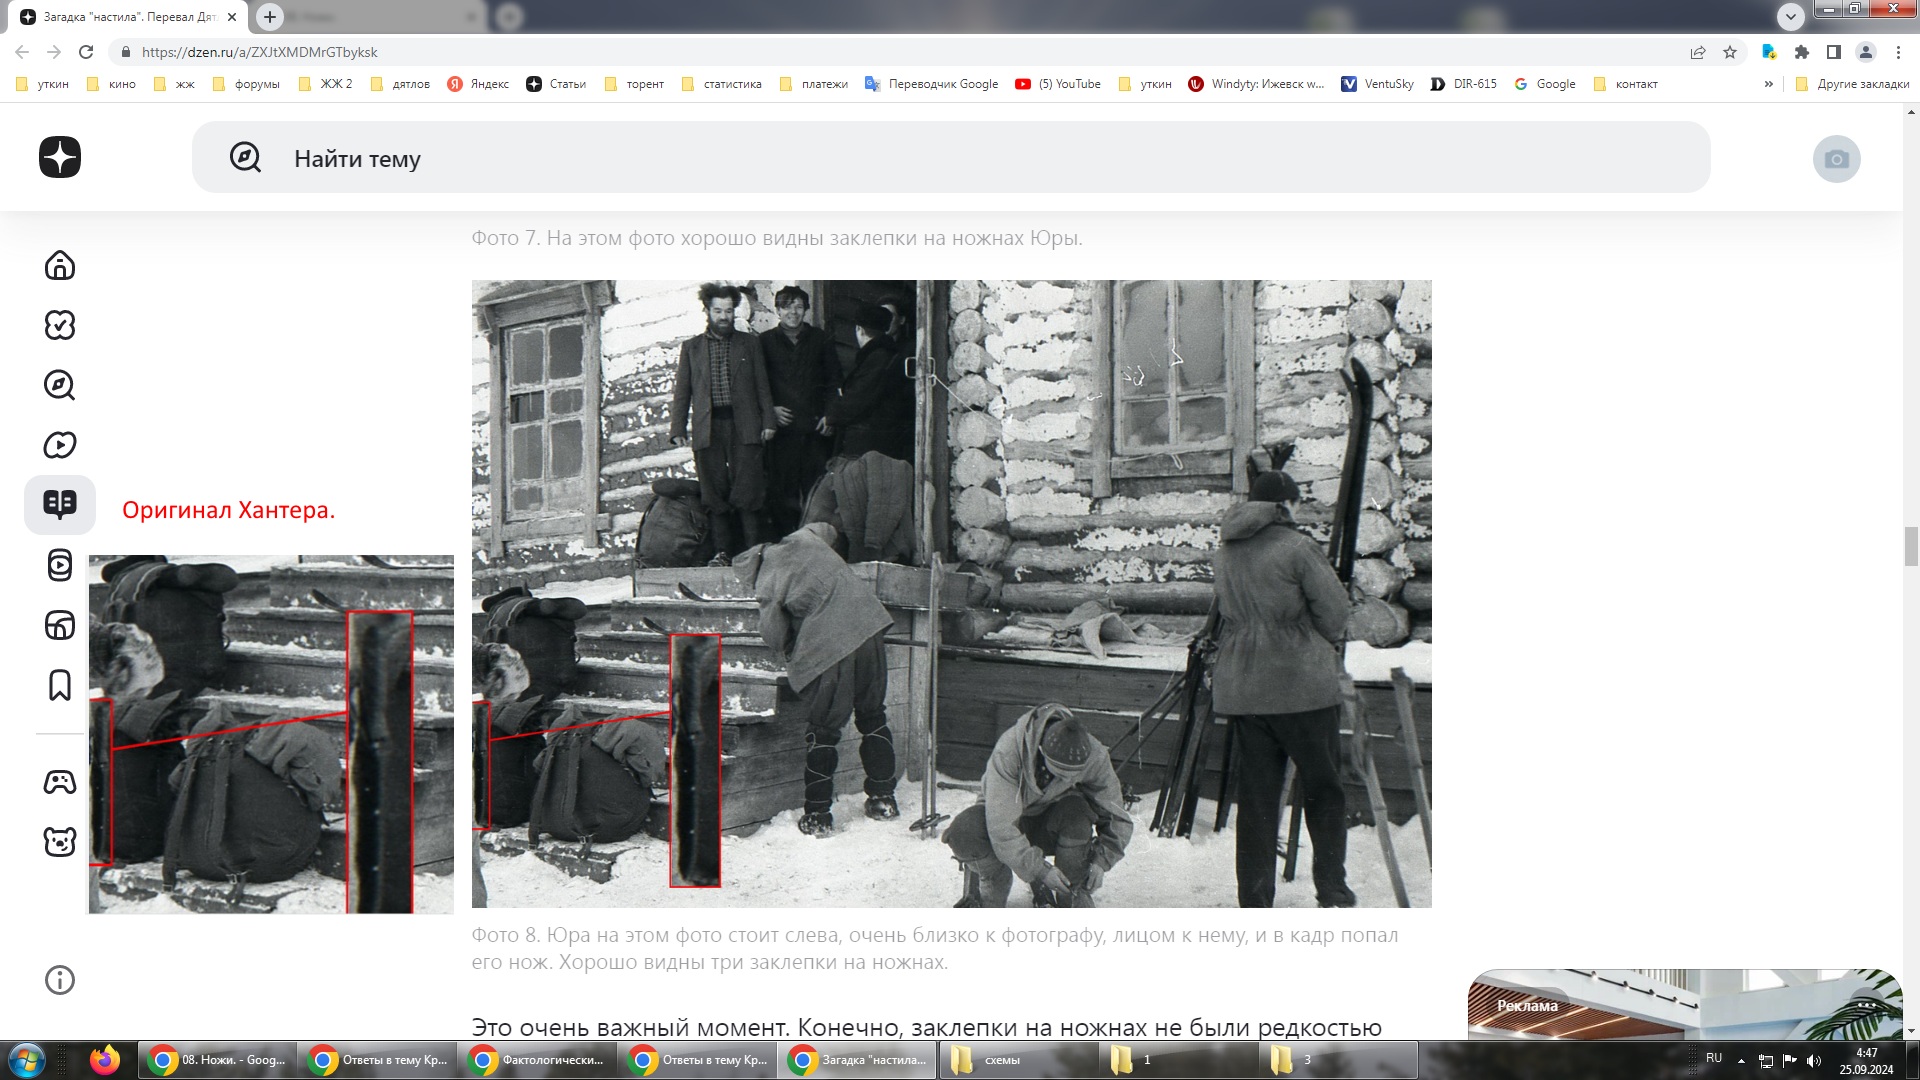Launch Firefox from the taskbar

105,1060
